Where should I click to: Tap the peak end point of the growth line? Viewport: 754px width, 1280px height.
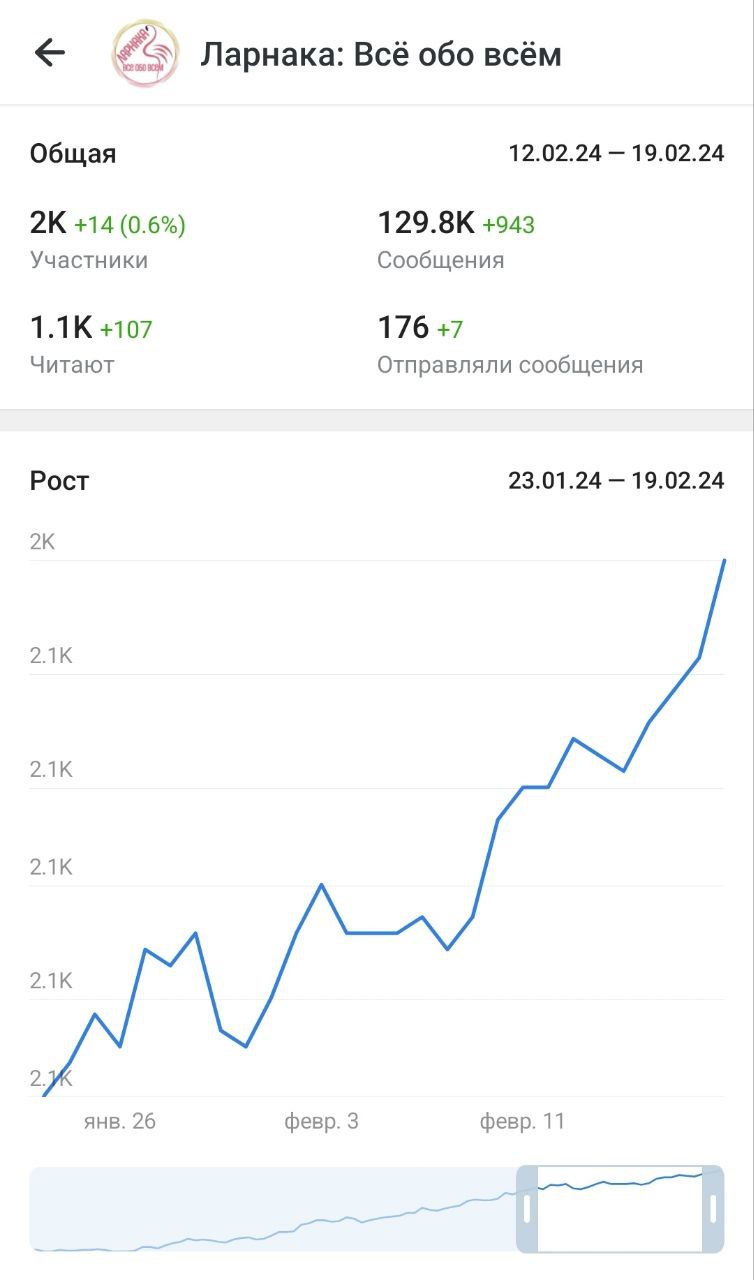pyautogui.click(x=723, y=560)
